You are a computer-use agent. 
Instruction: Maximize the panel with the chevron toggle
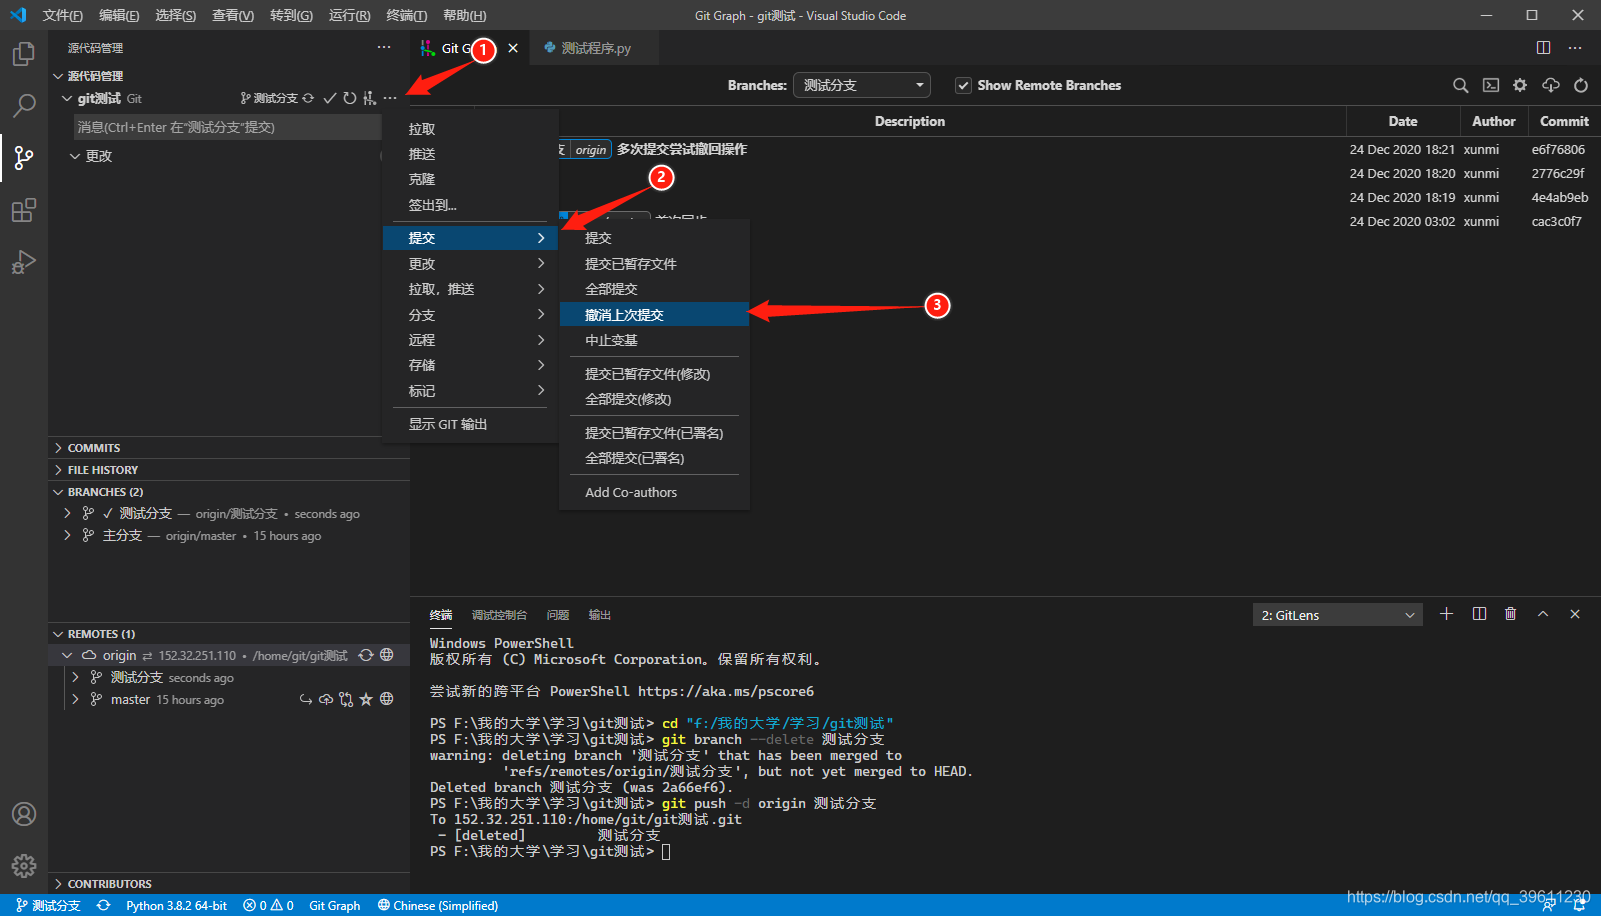(x=1543, y=613)
